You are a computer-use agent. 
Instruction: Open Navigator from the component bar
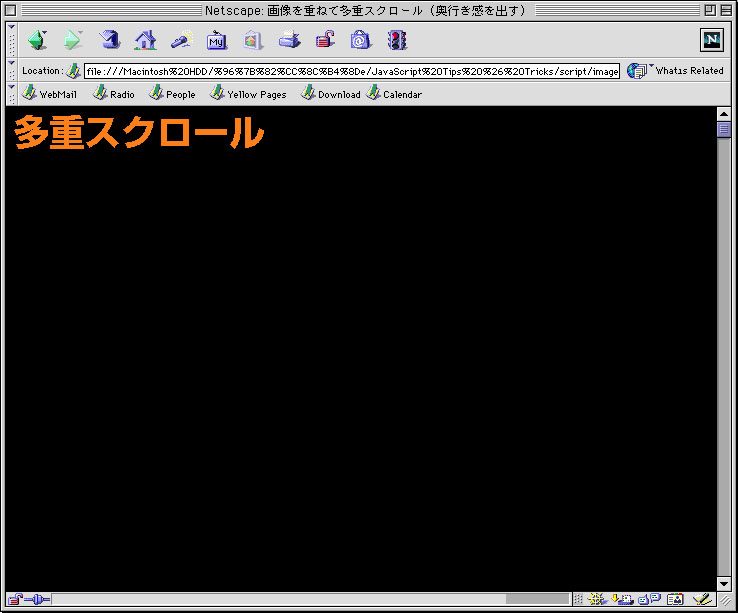tap(597, 599)
